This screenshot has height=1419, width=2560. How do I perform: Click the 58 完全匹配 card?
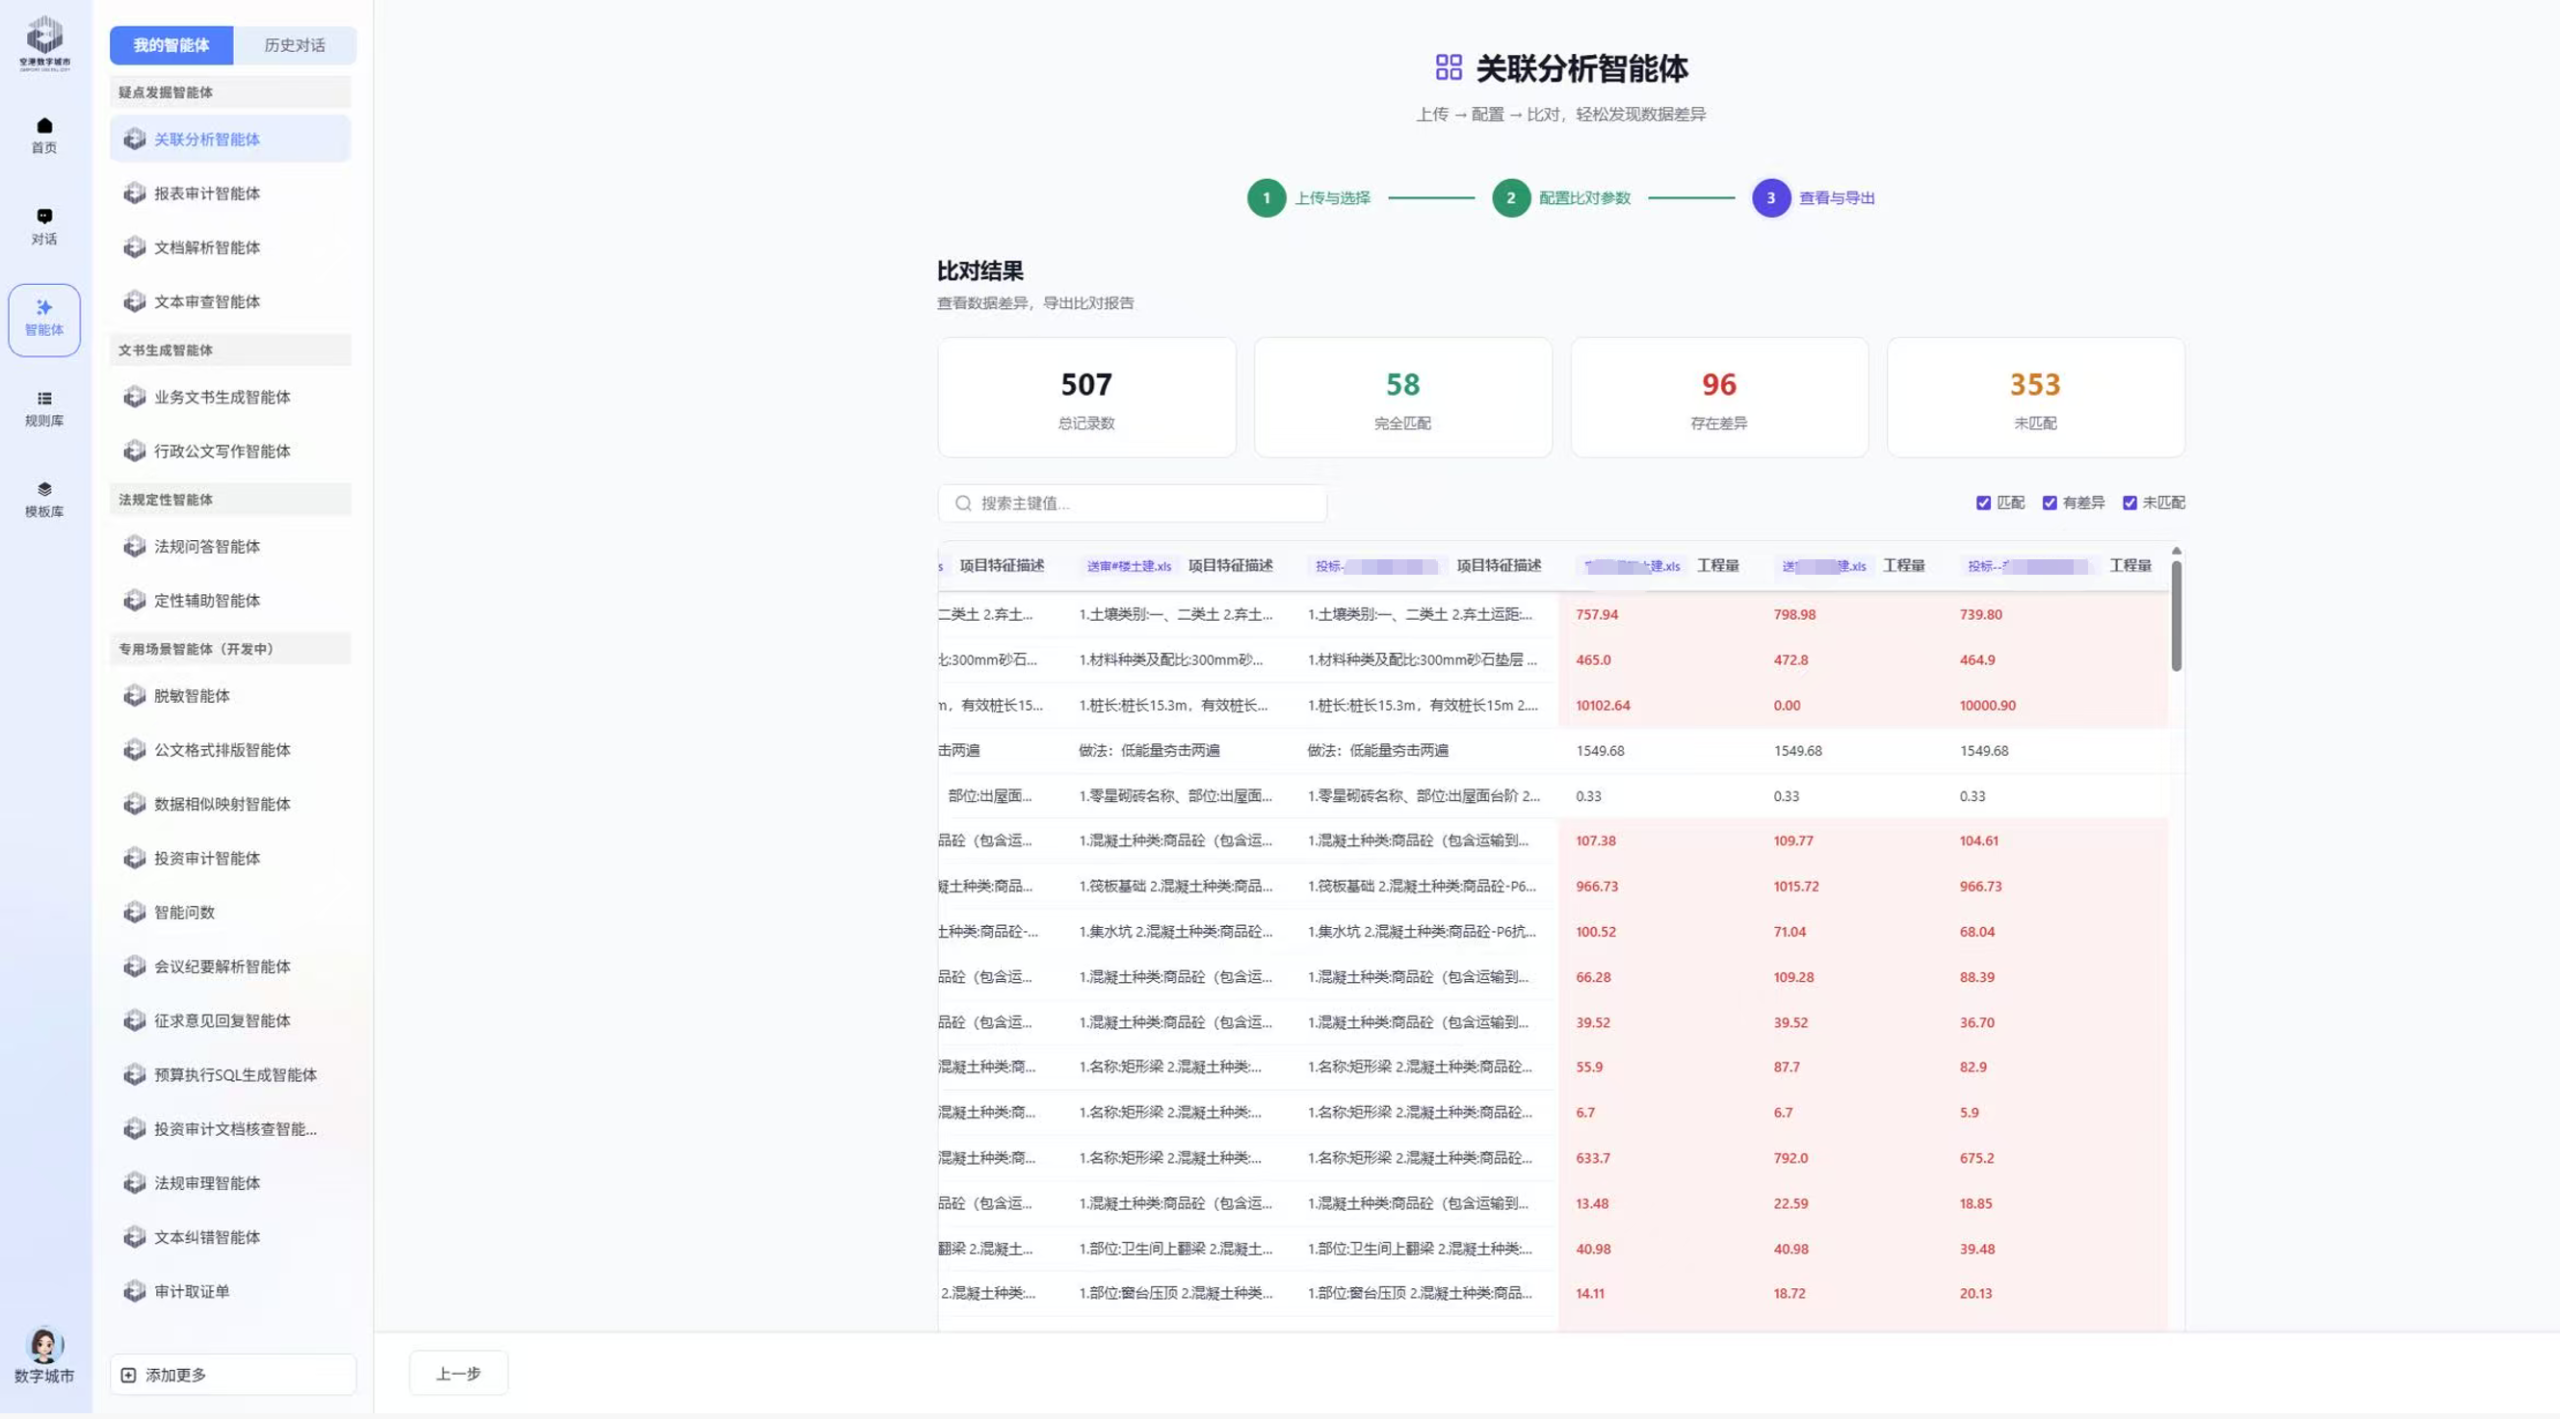(1402, 398)
